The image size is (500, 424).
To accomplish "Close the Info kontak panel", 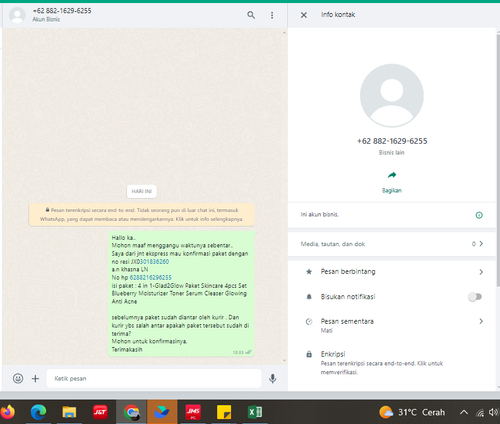I will [x=304, y=15].
